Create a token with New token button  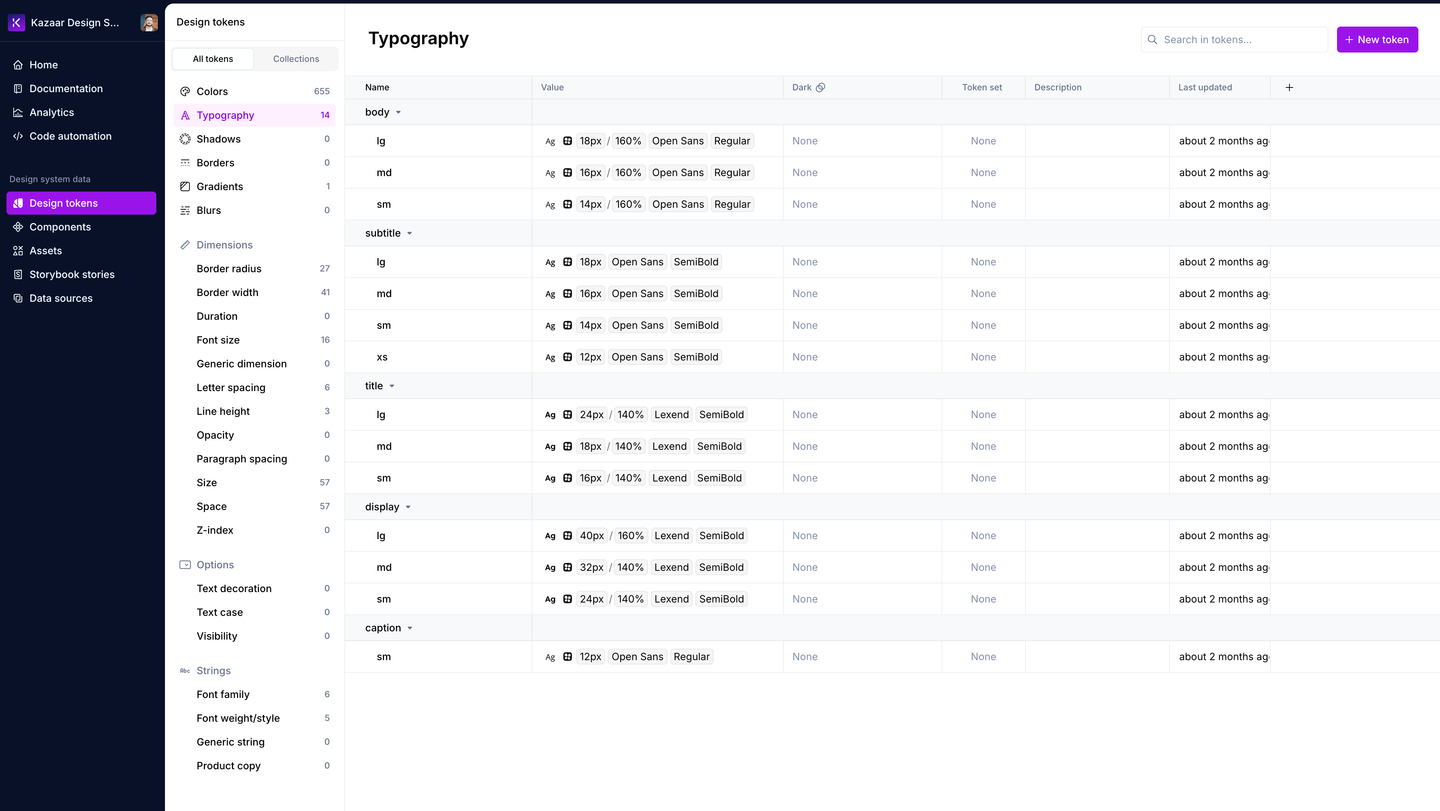coord(1377,40)
